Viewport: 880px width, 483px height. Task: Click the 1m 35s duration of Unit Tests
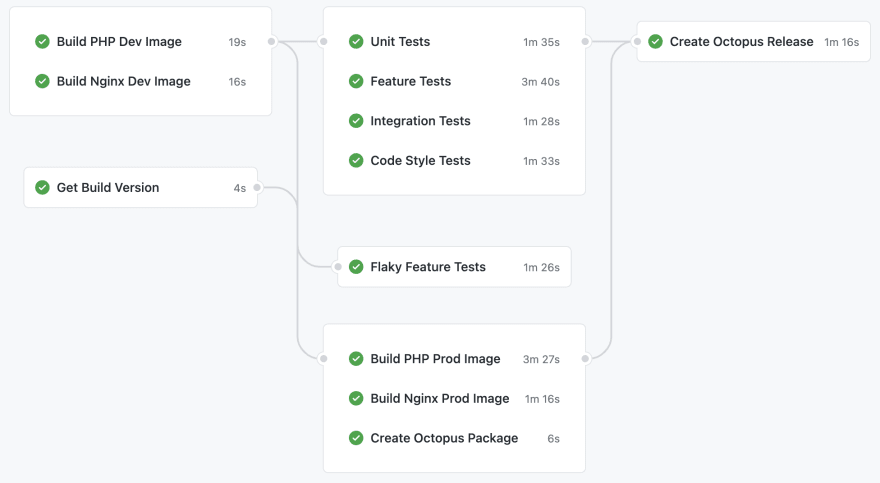pyautogui.click(x=541, y=42)
